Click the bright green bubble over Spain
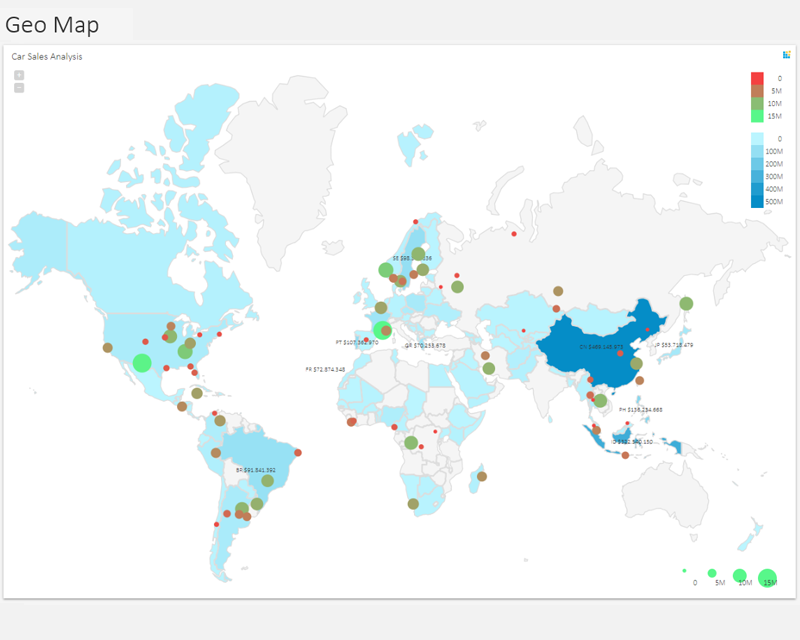 381,330
